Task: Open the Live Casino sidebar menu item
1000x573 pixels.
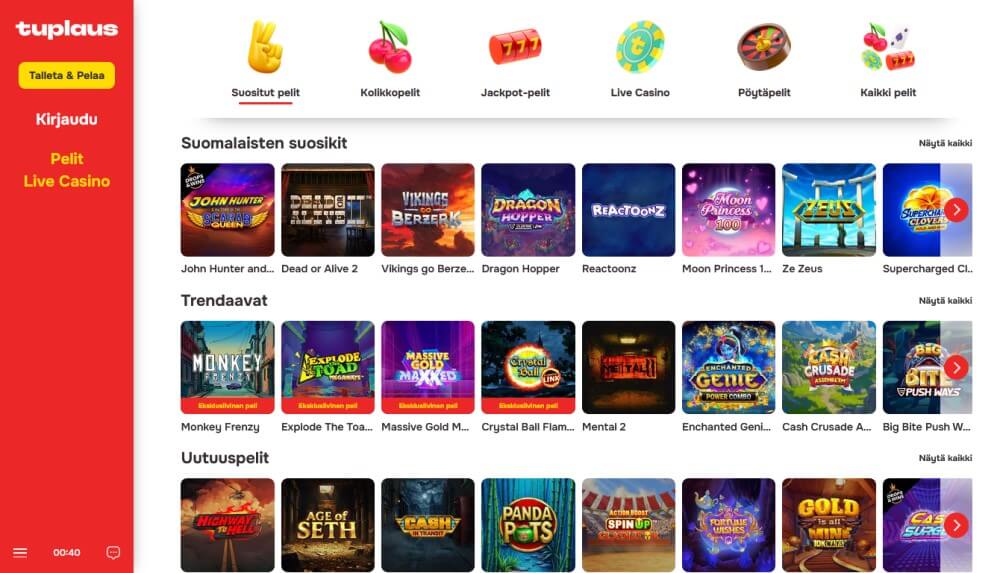Action: click(67, 181)
